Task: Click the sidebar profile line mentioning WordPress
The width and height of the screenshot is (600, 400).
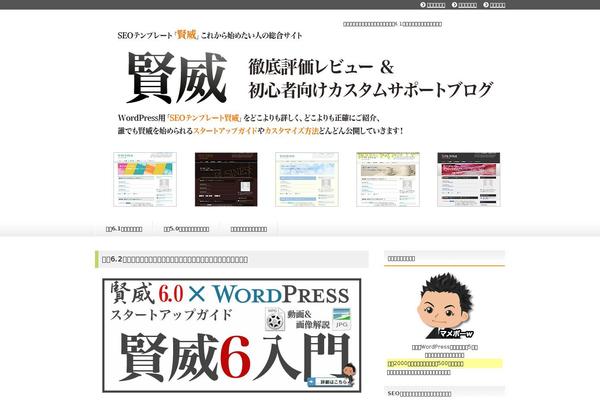Action: click(x=445, y=347)
